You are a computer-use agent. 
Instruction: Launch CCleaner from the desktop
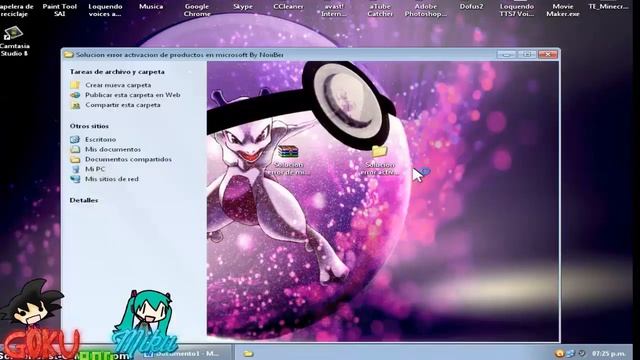click(288, 7)
